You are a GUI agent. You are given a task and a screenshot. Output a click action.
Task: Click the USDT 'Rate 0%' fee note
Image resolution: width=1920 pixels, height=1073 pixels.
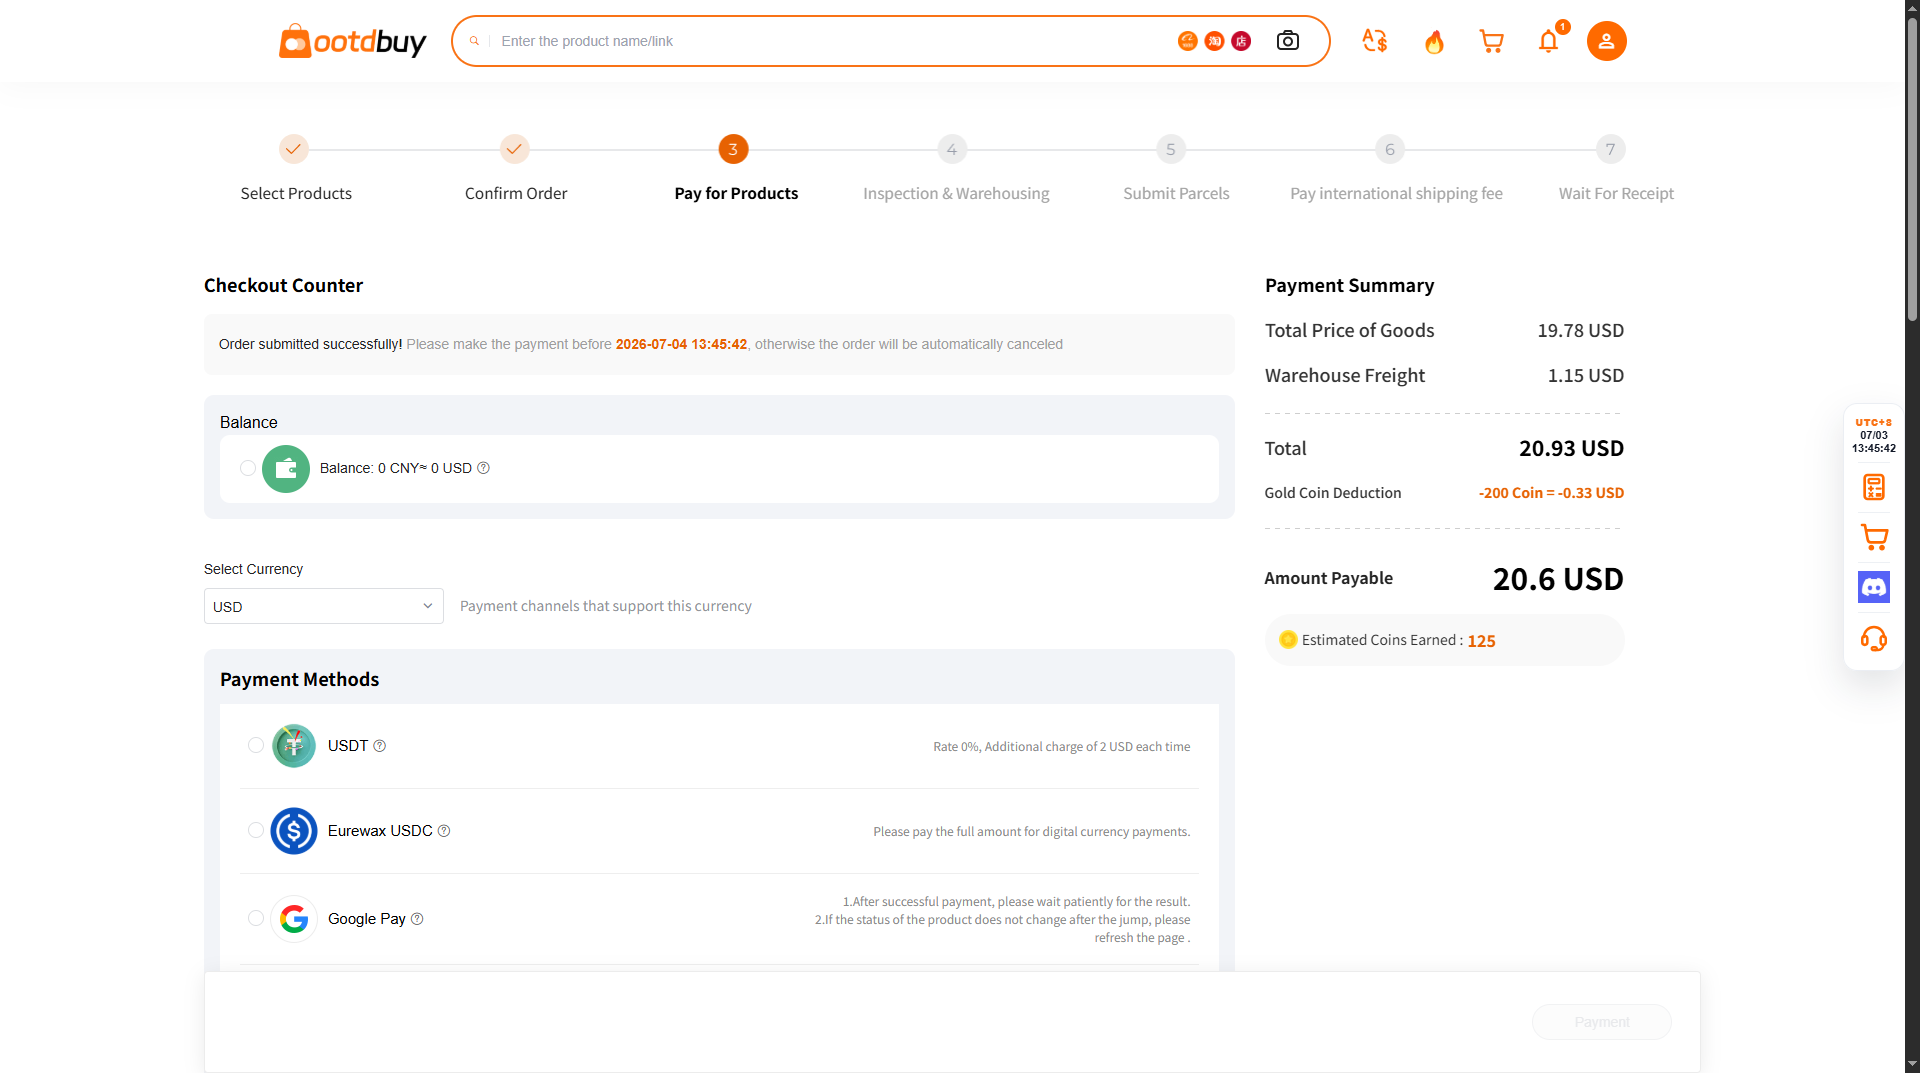(x=1062, y=747)
